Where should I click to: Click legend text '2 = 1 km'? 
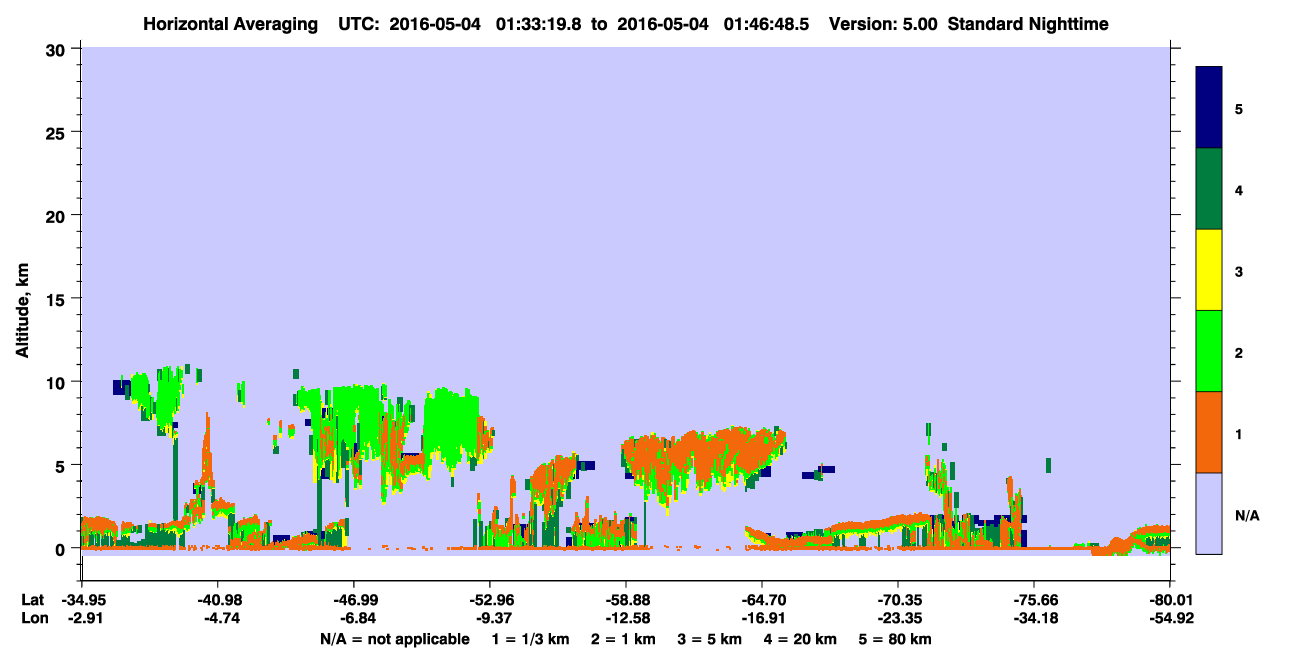point(624,639)
